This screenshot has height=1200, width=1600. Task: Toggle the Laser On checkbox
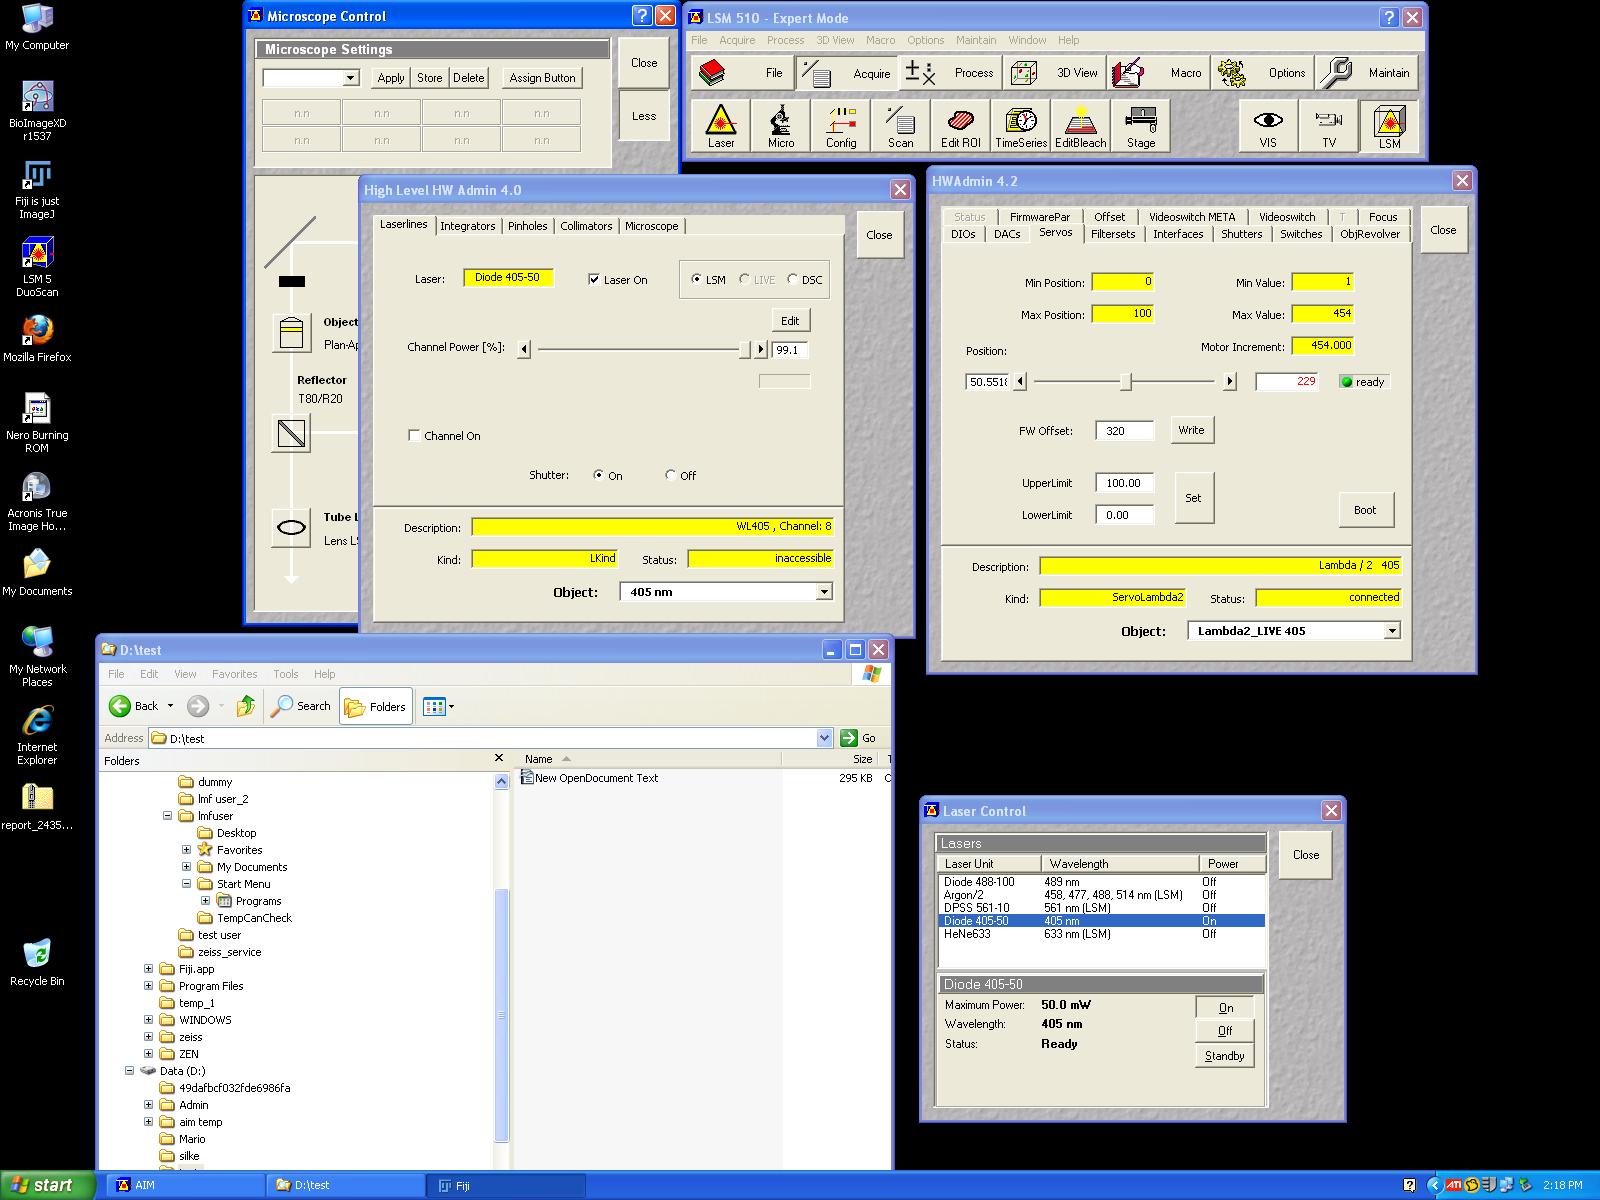(594, 280)
